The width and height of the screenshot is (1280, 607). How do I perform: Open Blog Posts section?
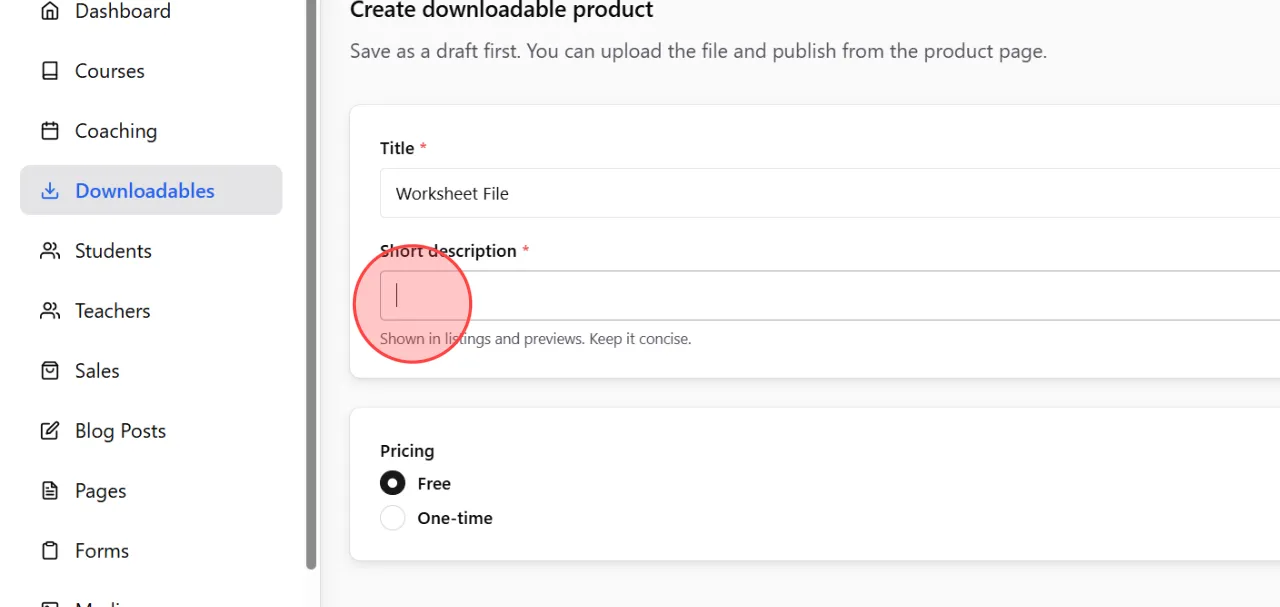pos(151,431)
